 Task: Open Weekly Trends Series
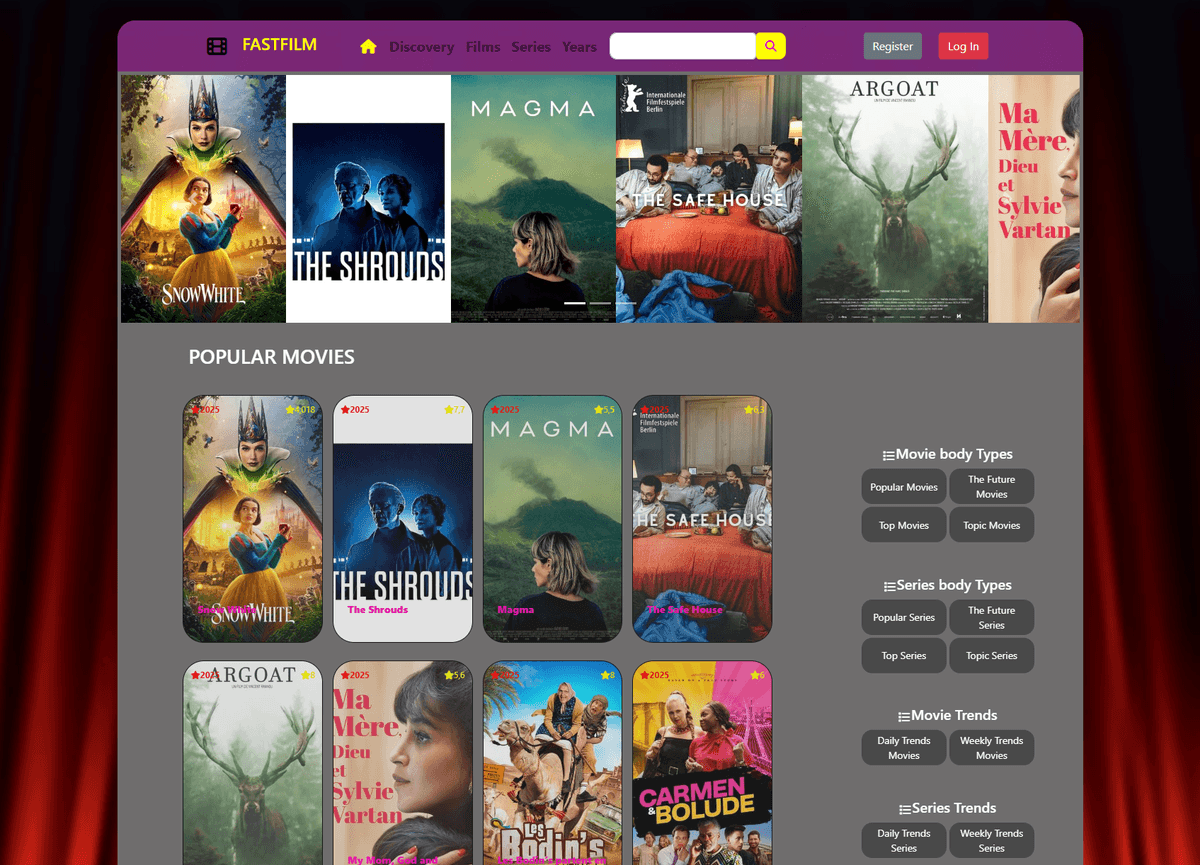pyautogui.click(x=991, y=841)
